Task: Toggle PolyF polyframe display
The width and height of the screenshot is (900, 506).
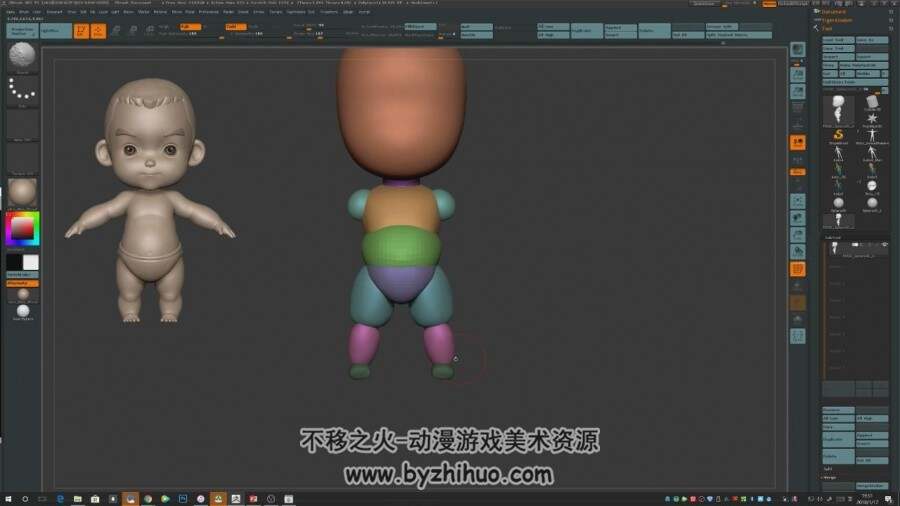Action: (798, 269)
